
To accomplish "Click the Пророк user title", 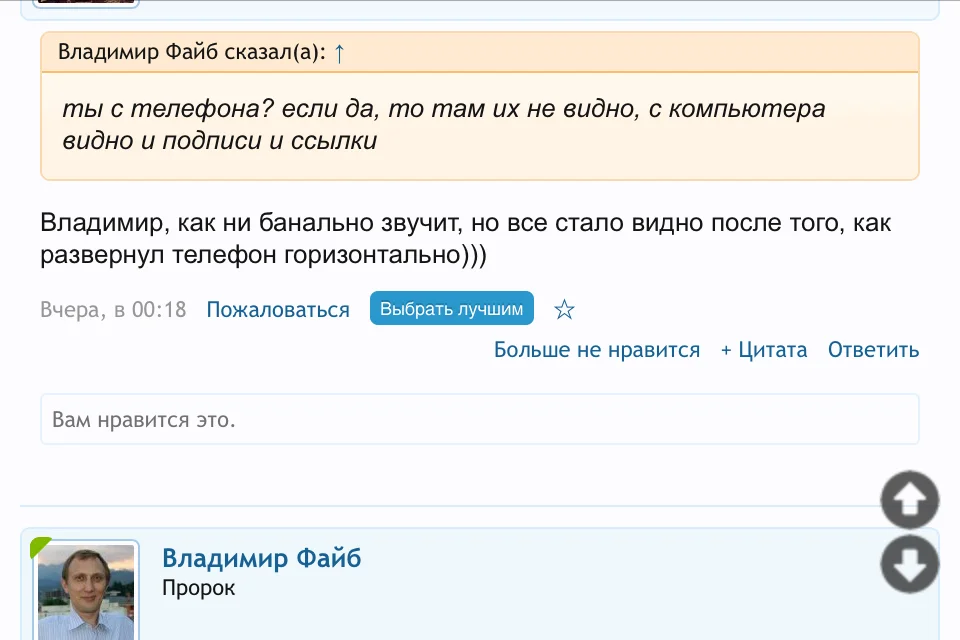I will (x=198, y=588).
